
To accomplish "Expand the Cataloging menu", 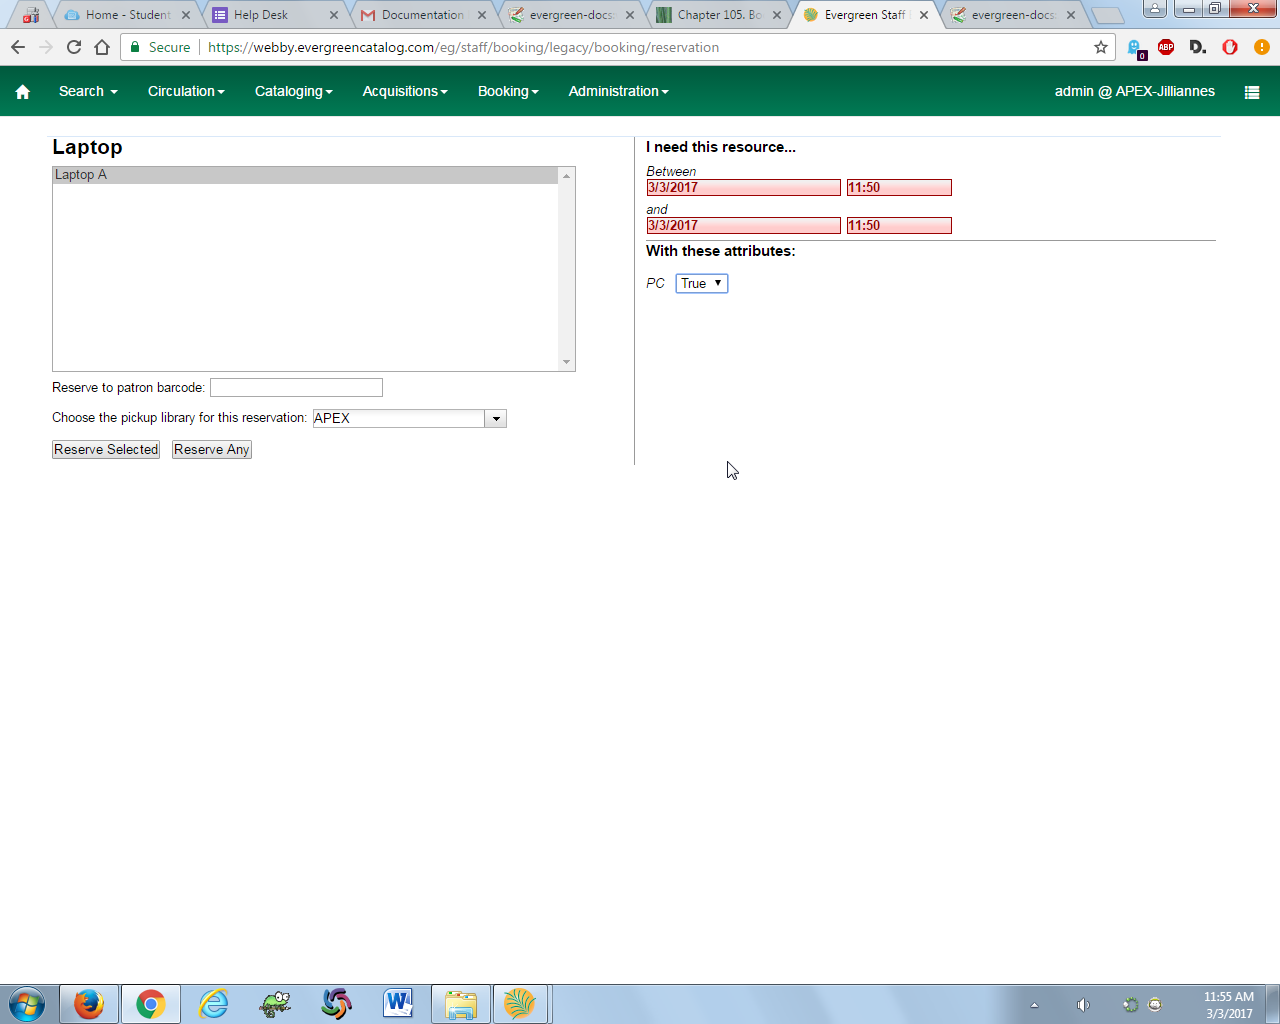I will coord(293,91).
